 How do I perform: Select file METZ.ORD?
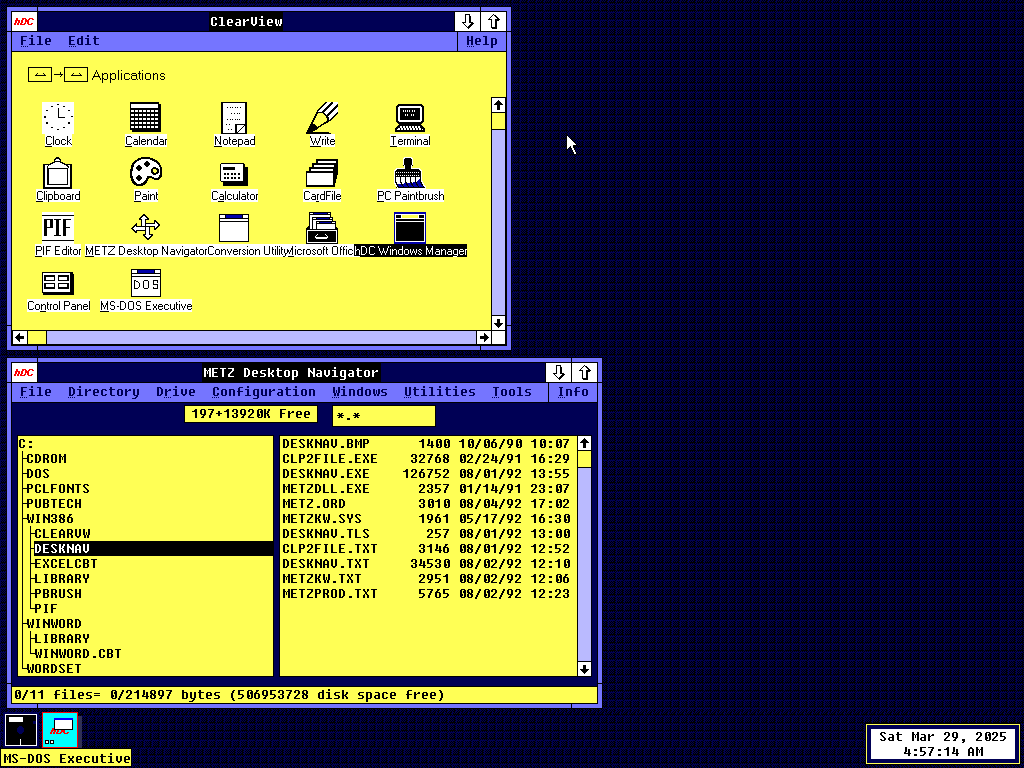click(426, 504)
